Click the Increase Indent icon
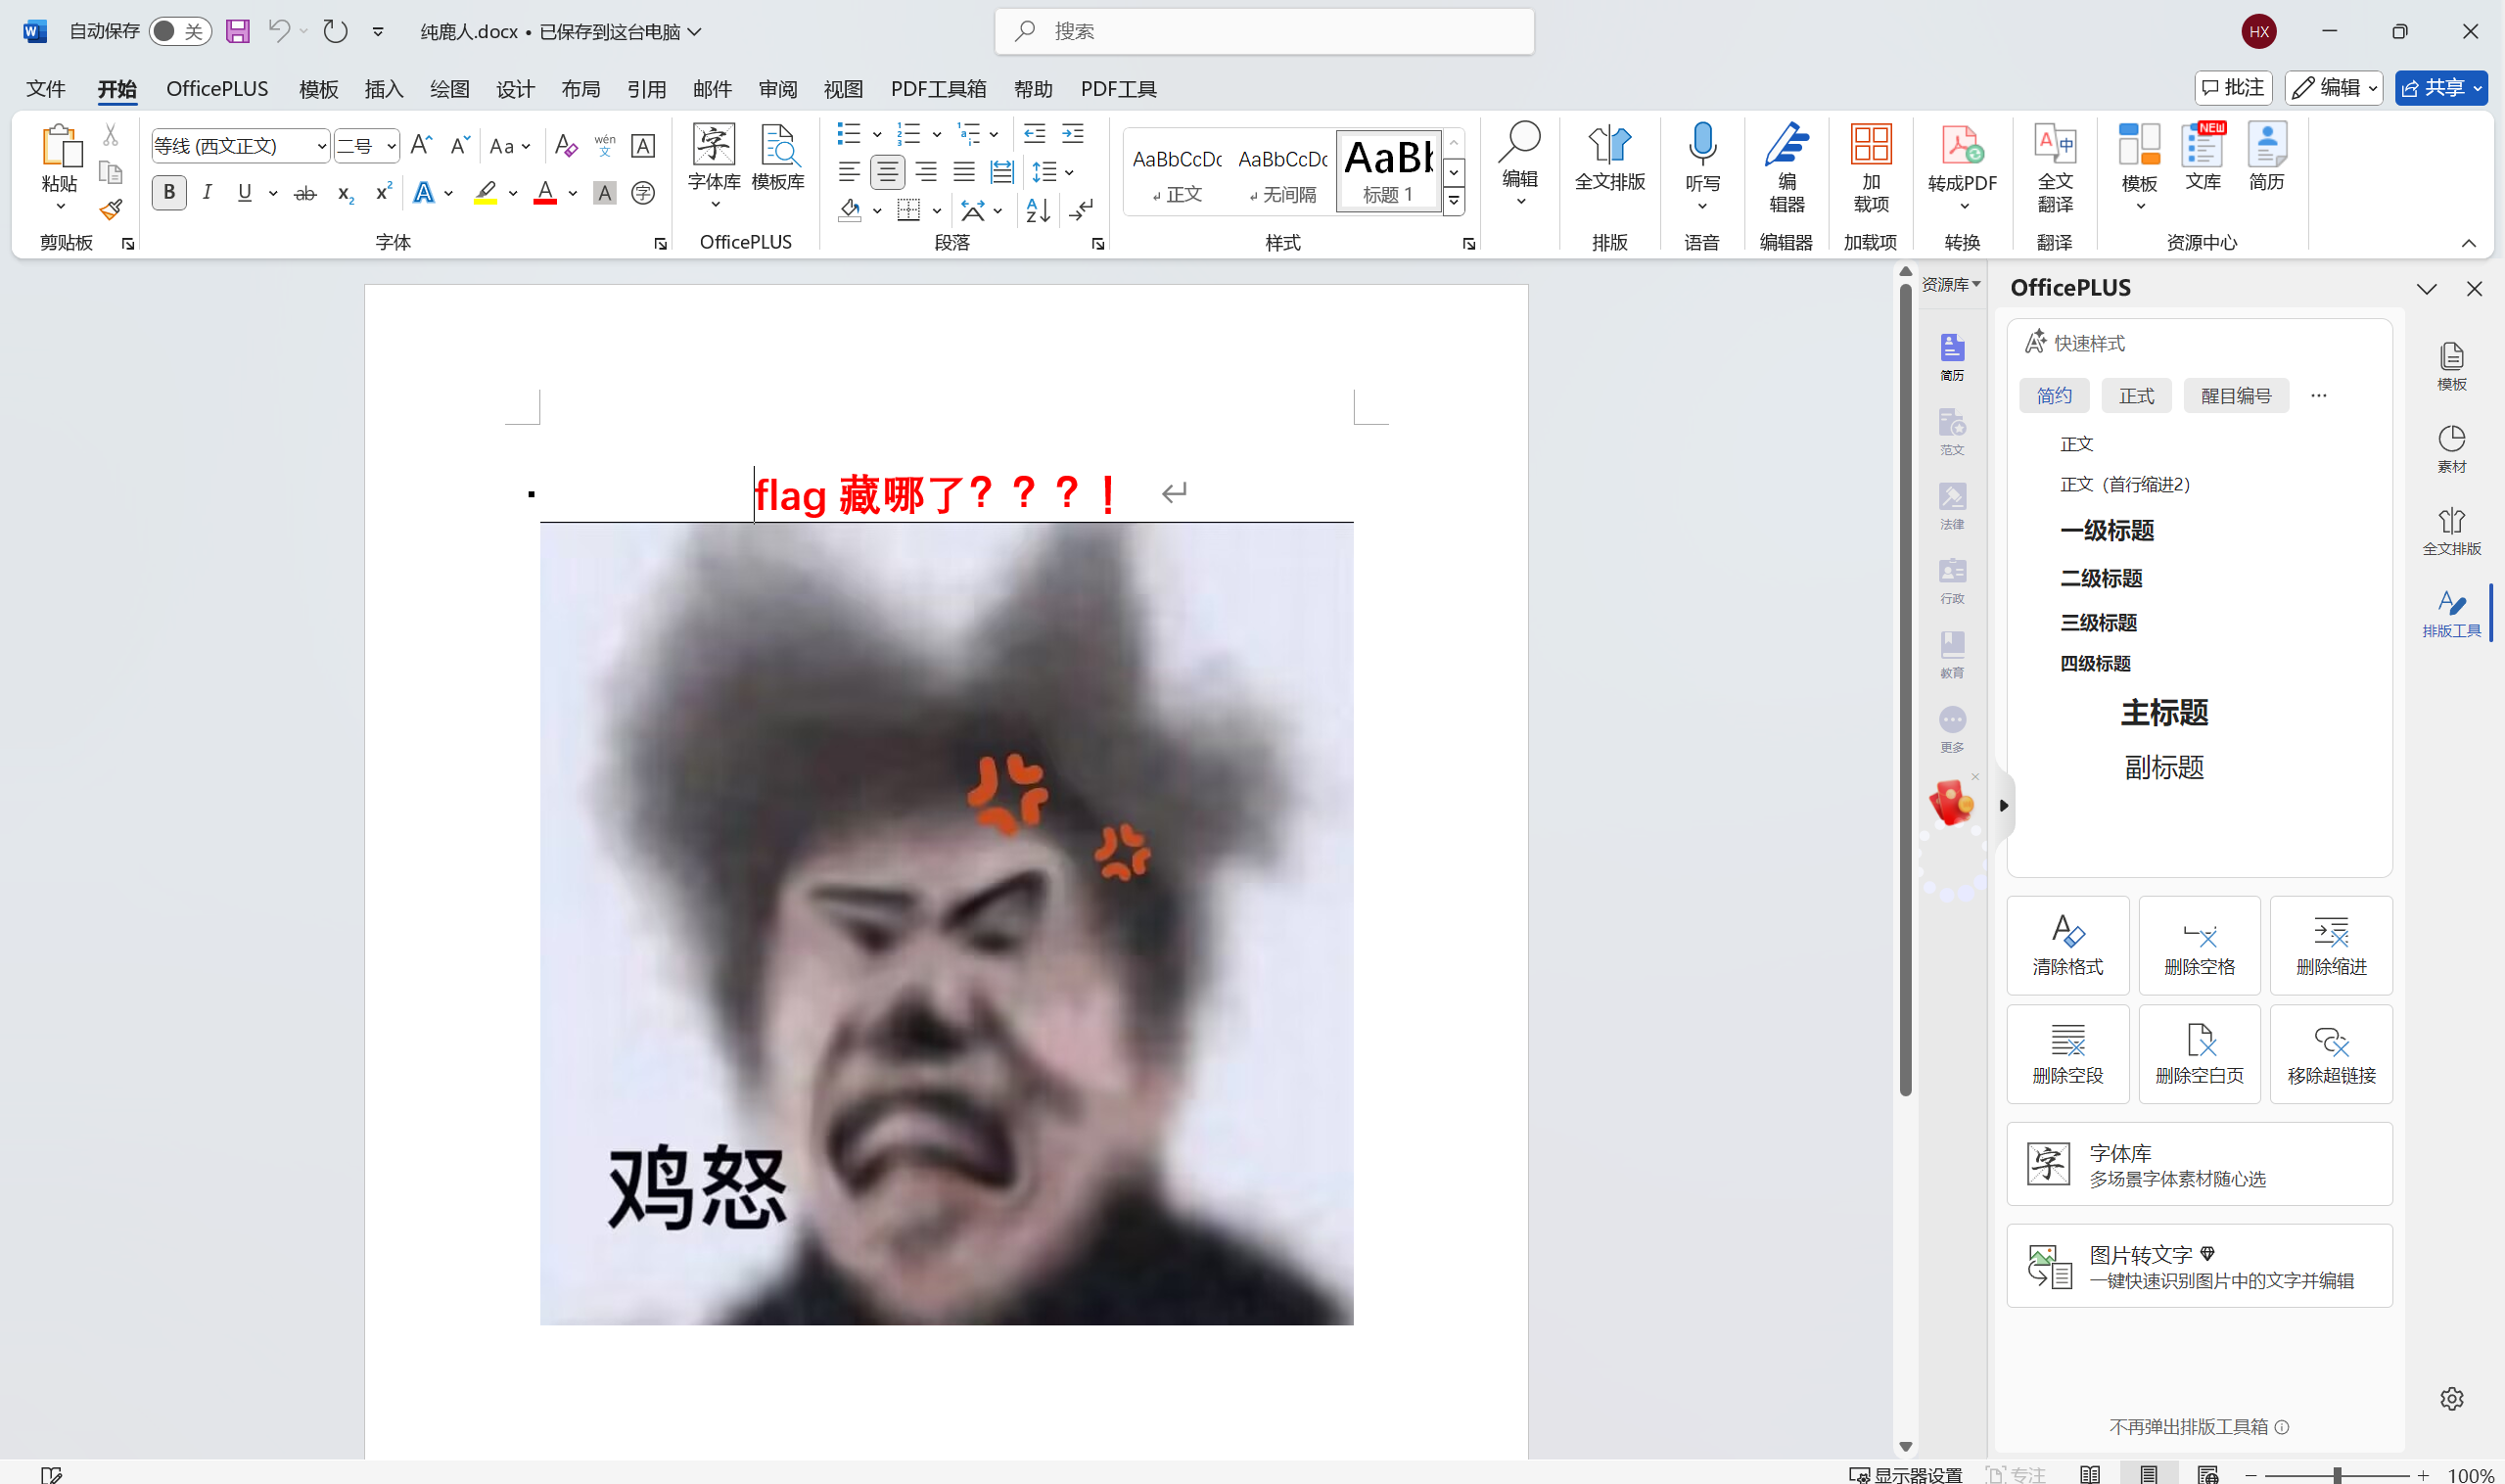This screenshot has height=1484, width=2505. tap(1073, 133)
